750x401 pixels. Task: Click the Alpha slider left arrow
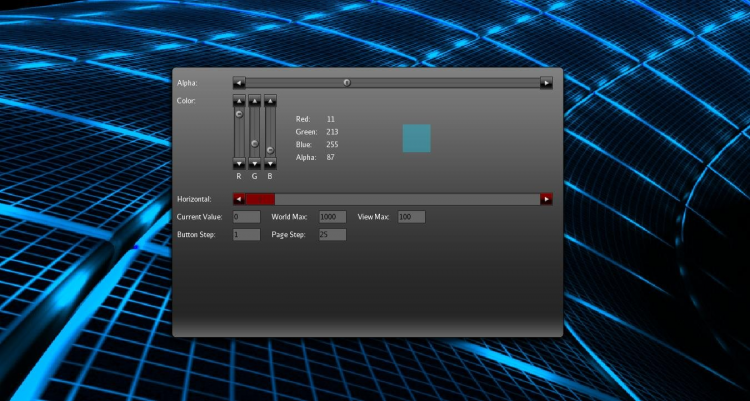click(239, 83)
